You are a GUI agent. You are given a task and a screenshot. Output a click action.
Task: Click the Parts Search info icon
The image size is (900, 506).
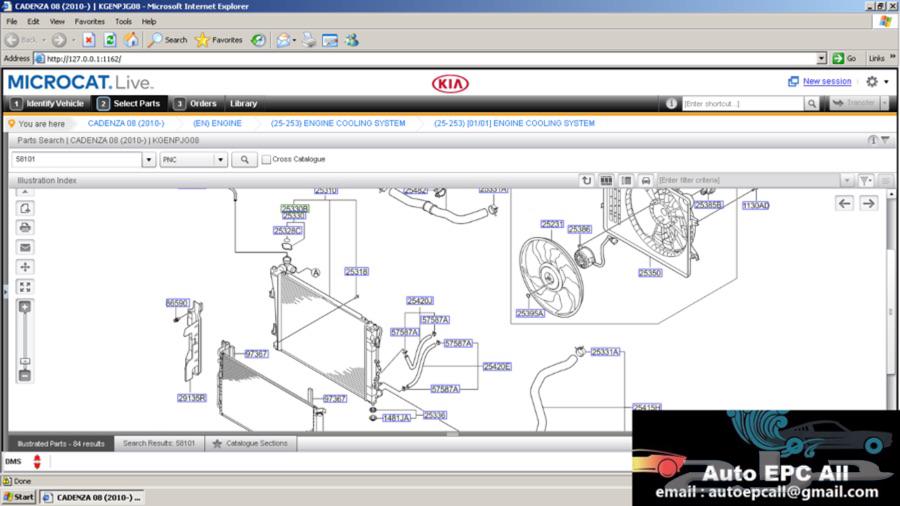872,140
